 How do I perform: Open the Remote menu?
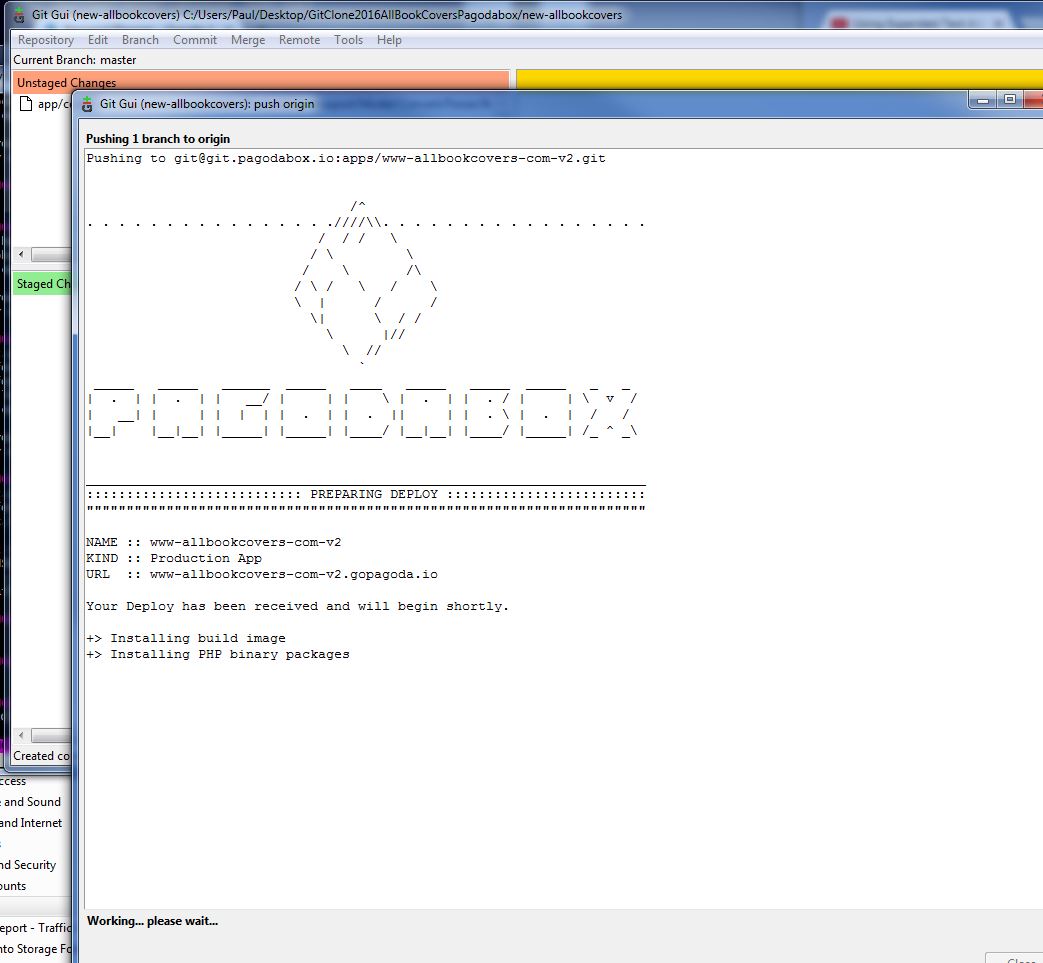(299, 40)
